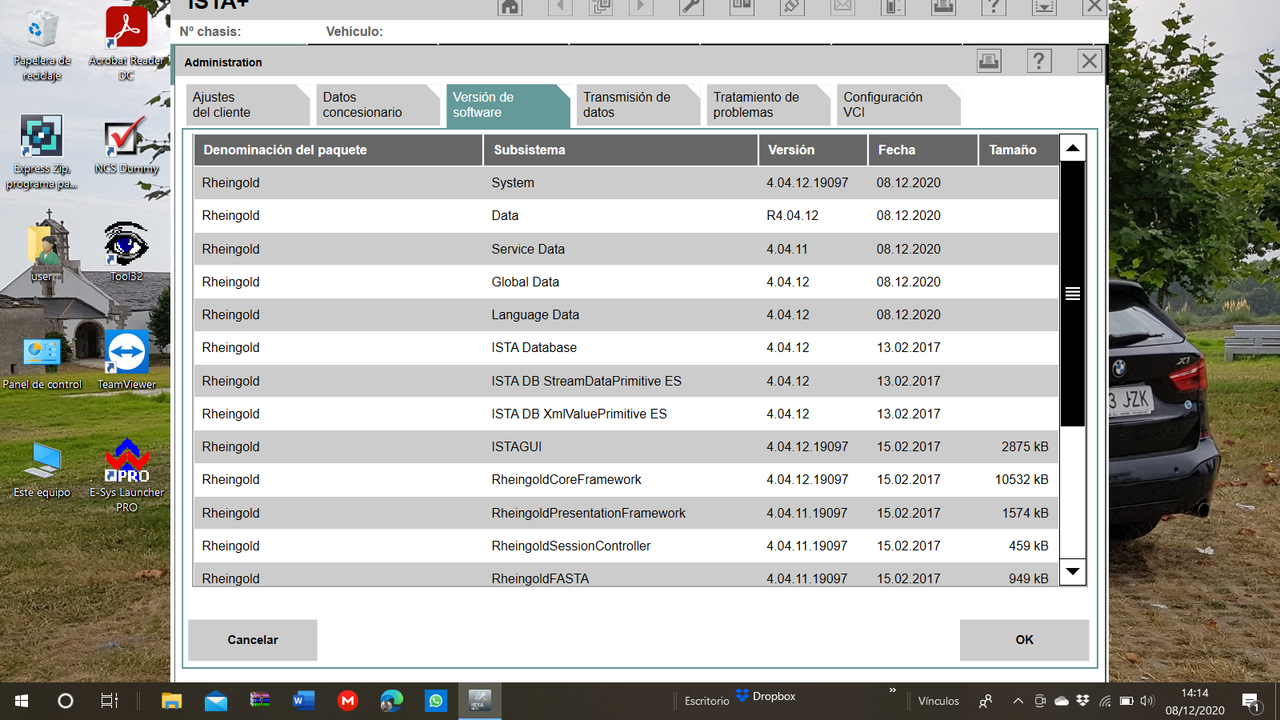Open Este equipo desktop icon

[42, 468]
